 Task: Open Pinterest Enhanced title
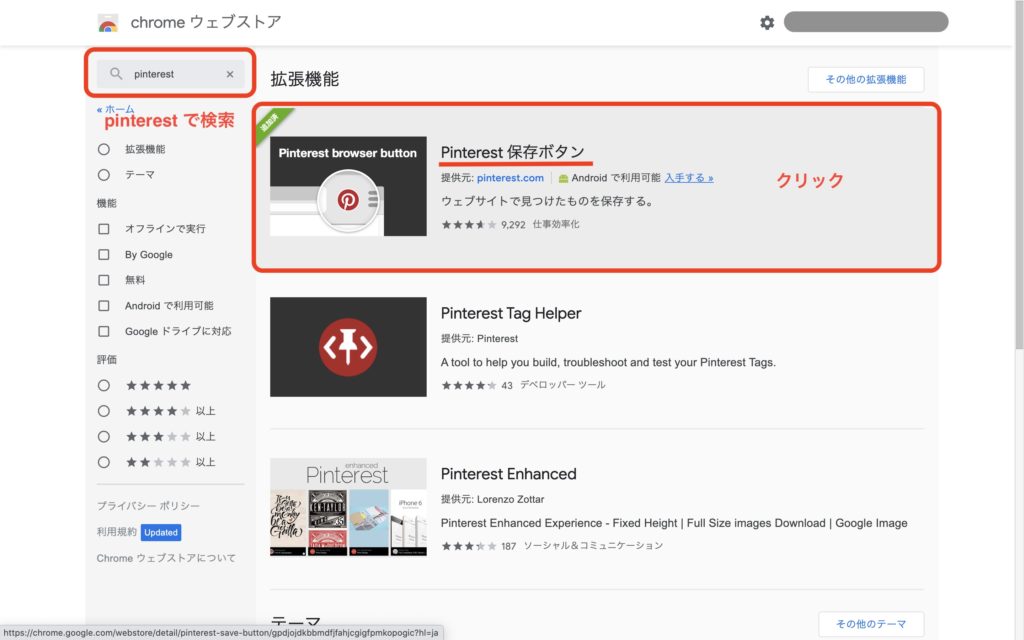pyautogui.click(x=509, y=474)
